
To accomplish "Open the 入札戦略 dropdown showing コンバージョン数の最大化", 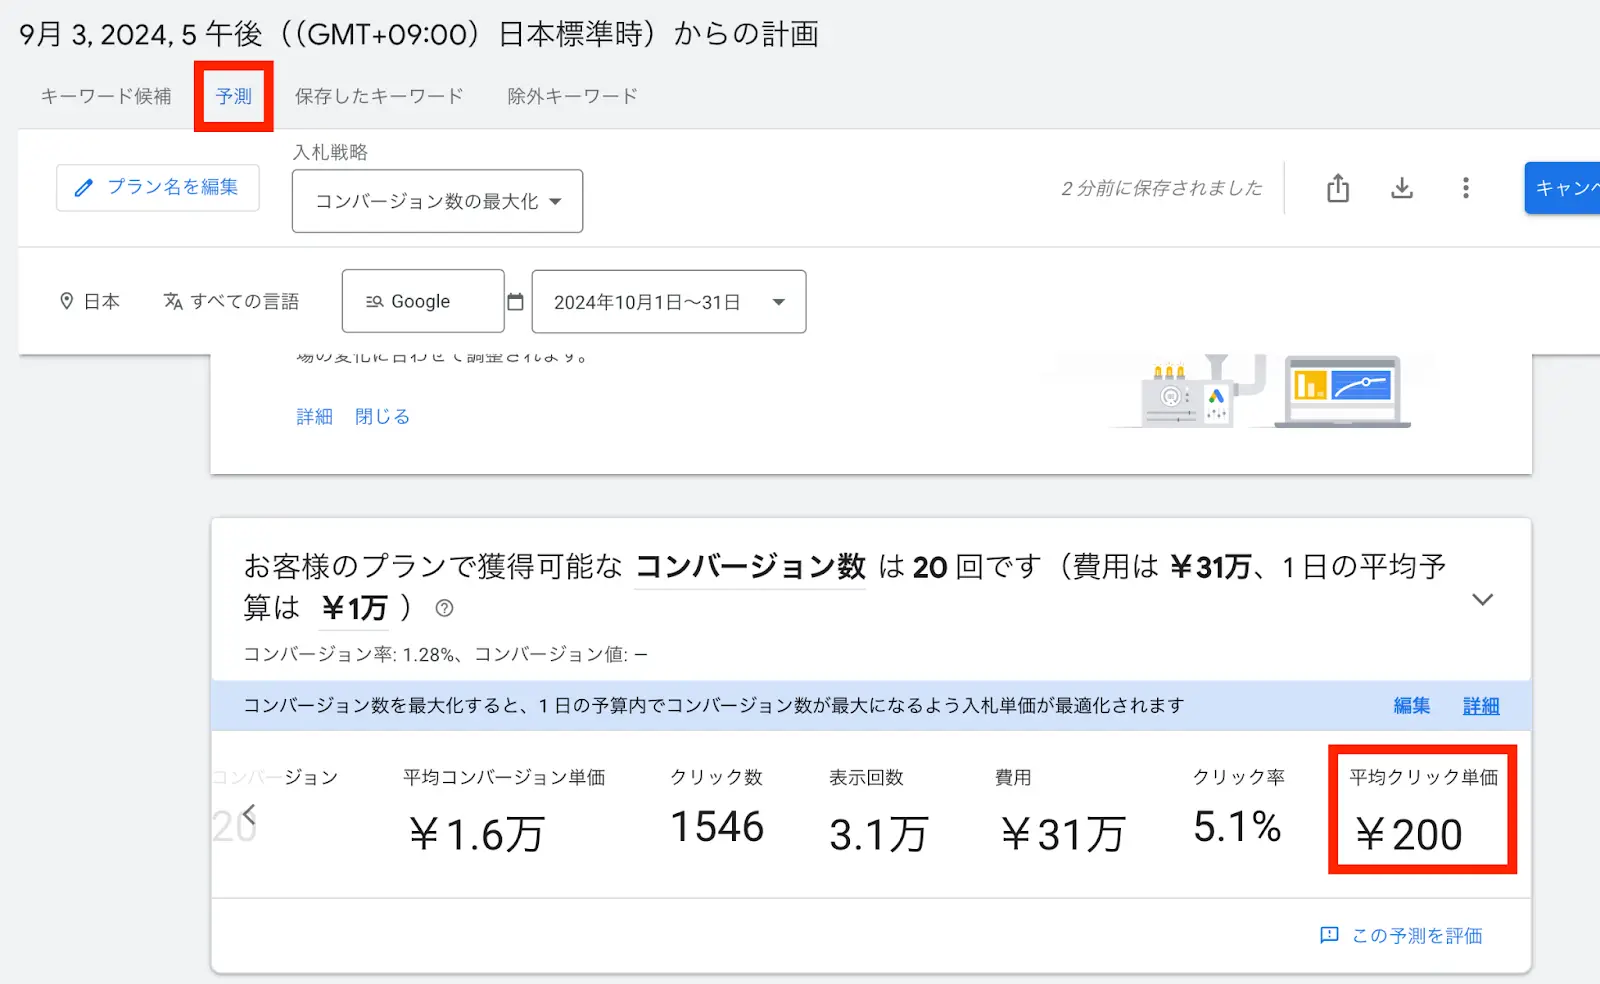I will [436, 201].
